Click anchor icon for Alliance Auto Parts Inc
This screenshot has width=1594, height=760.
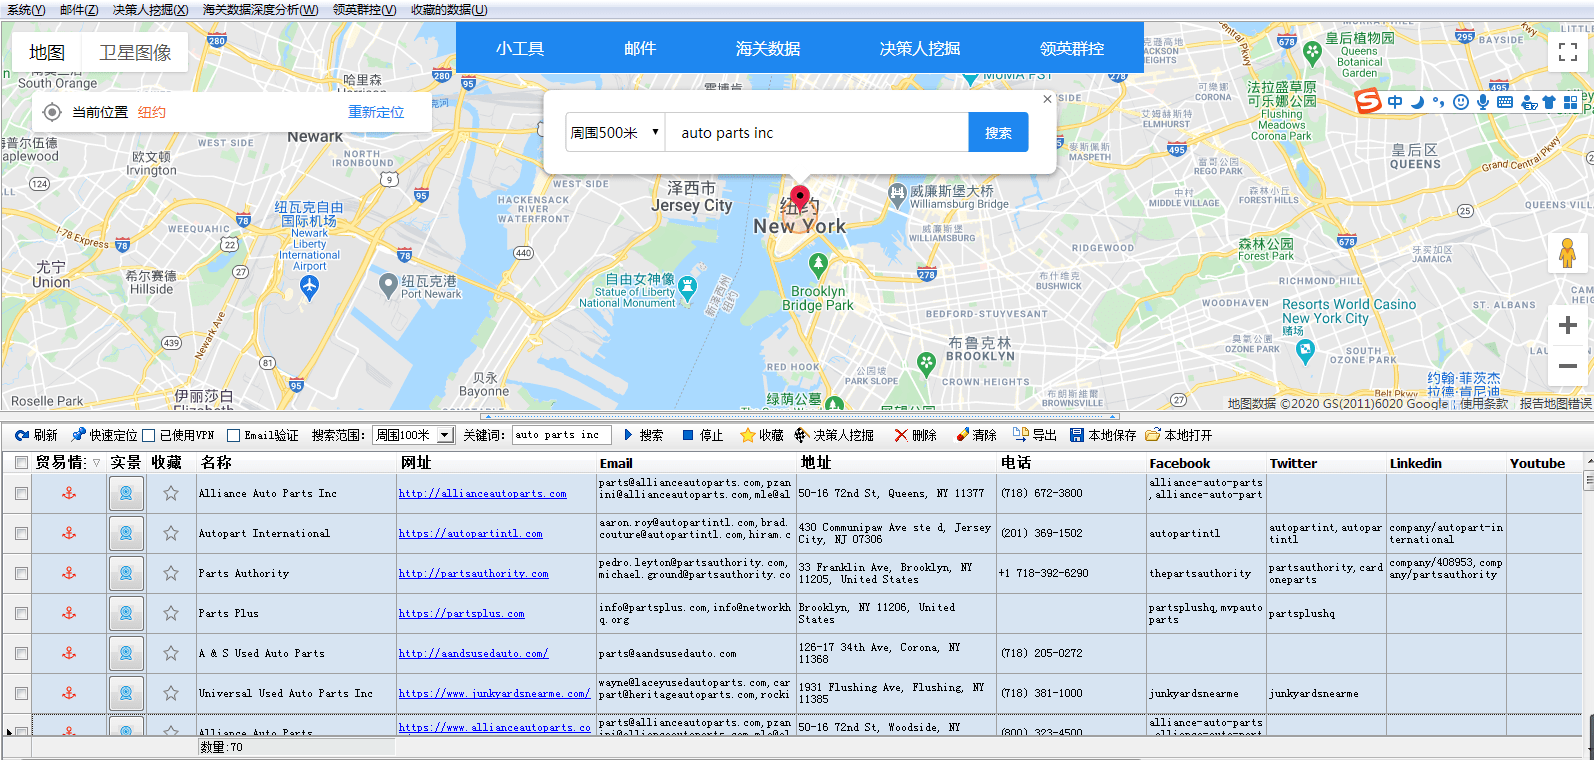(x=69, y=493)
